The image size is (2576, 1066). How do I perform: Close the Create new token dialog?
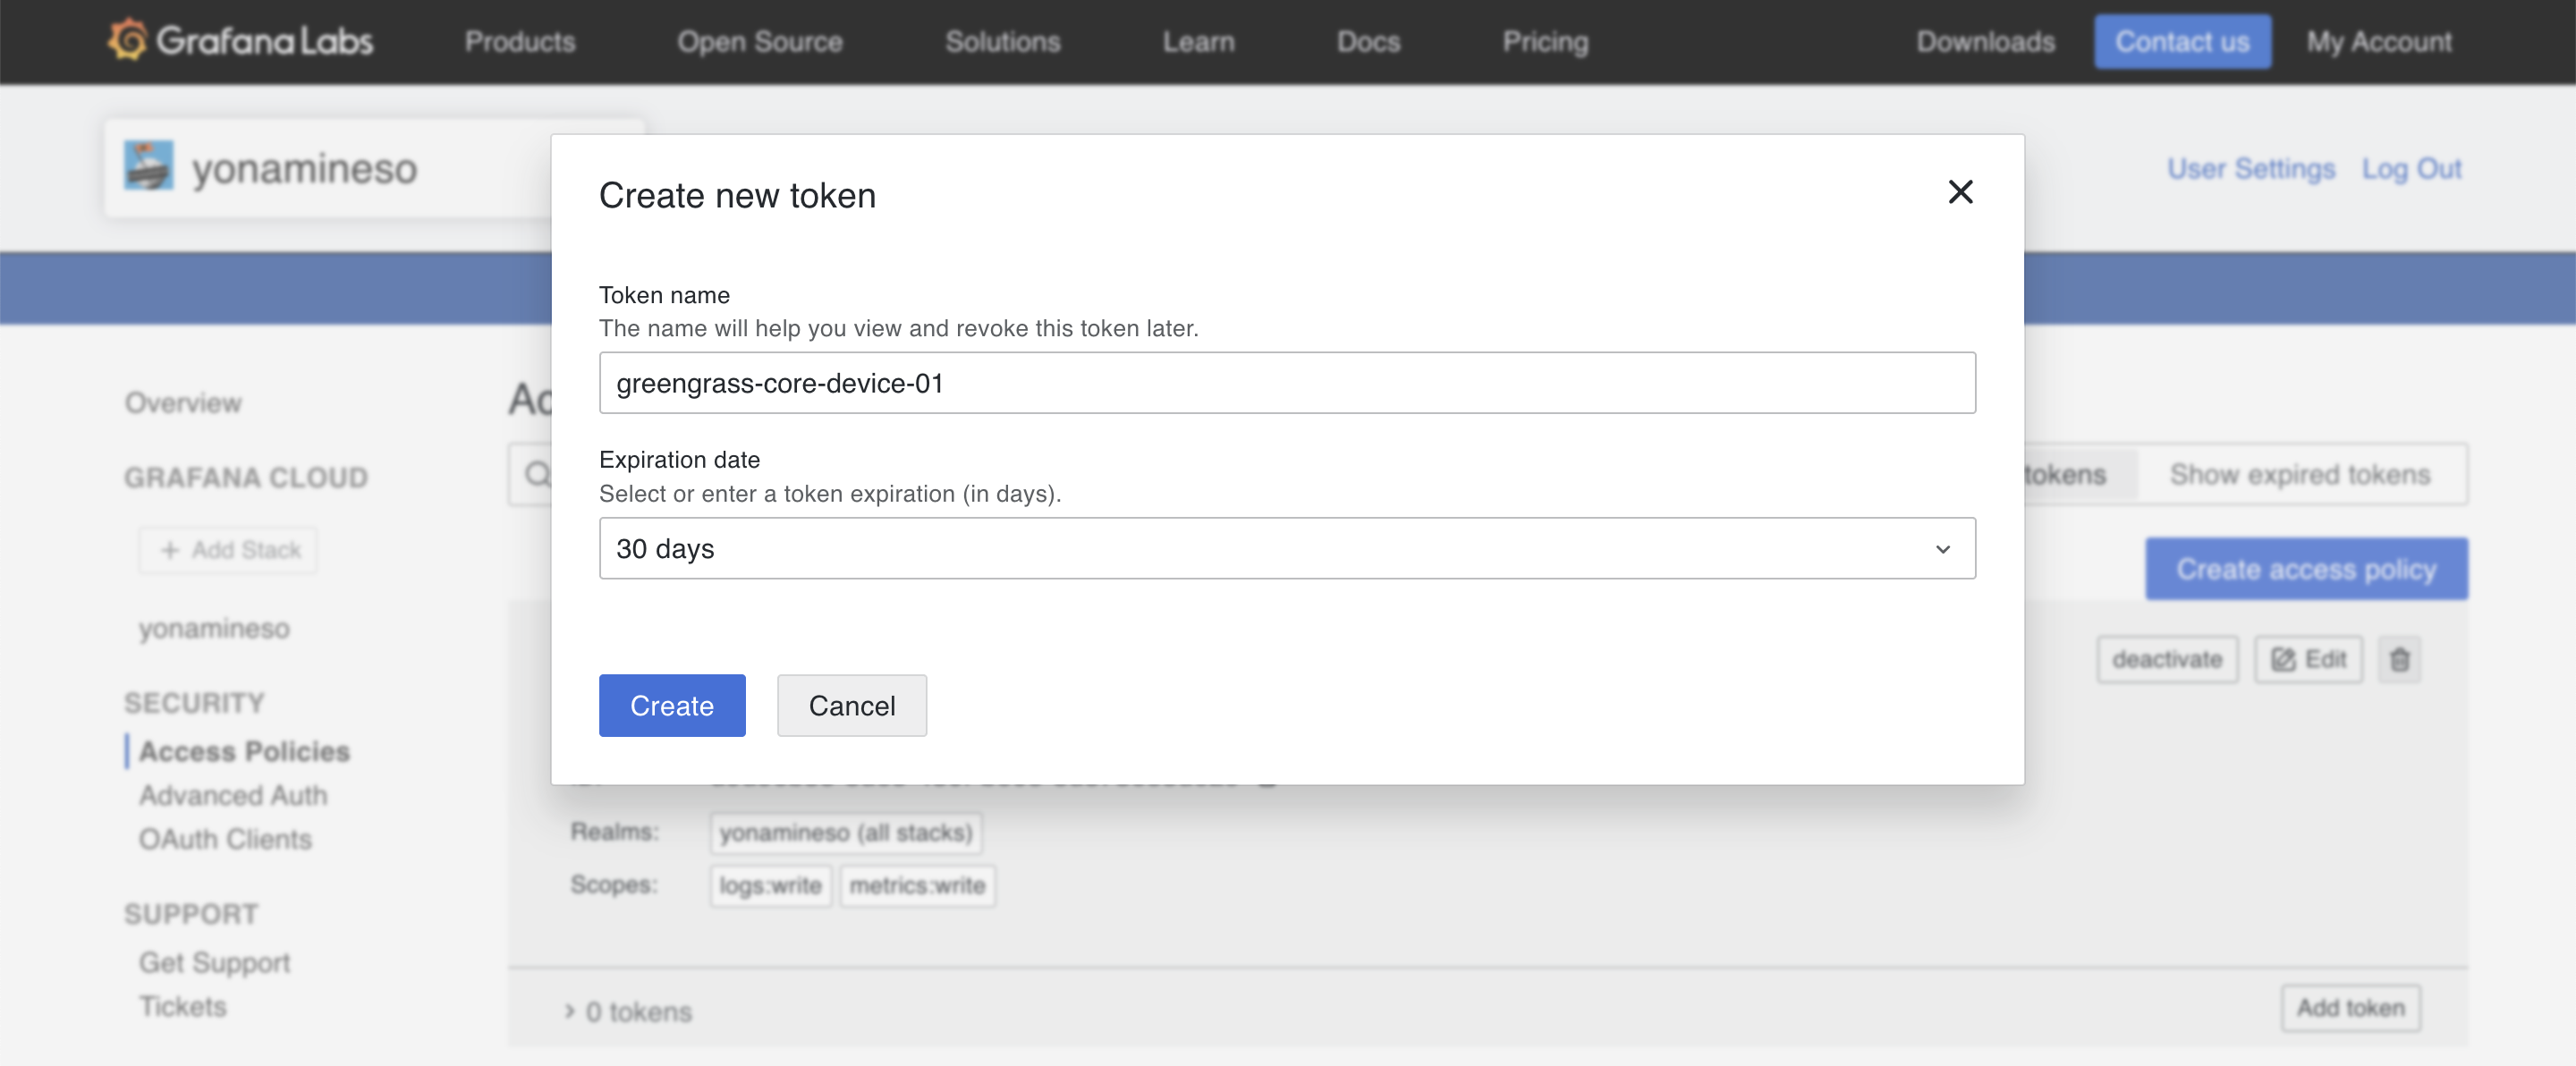1960,192
